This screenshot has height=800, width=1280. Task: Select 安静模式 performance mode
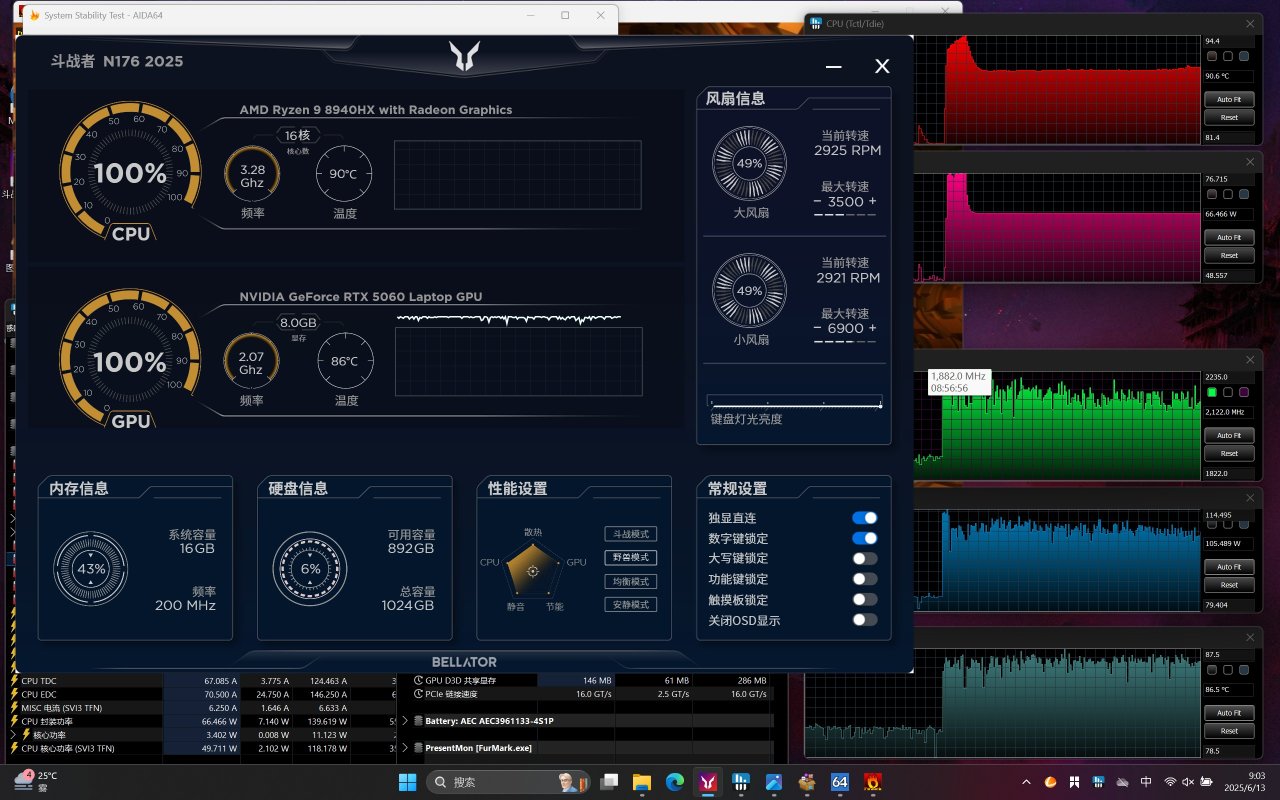[630, 605]
